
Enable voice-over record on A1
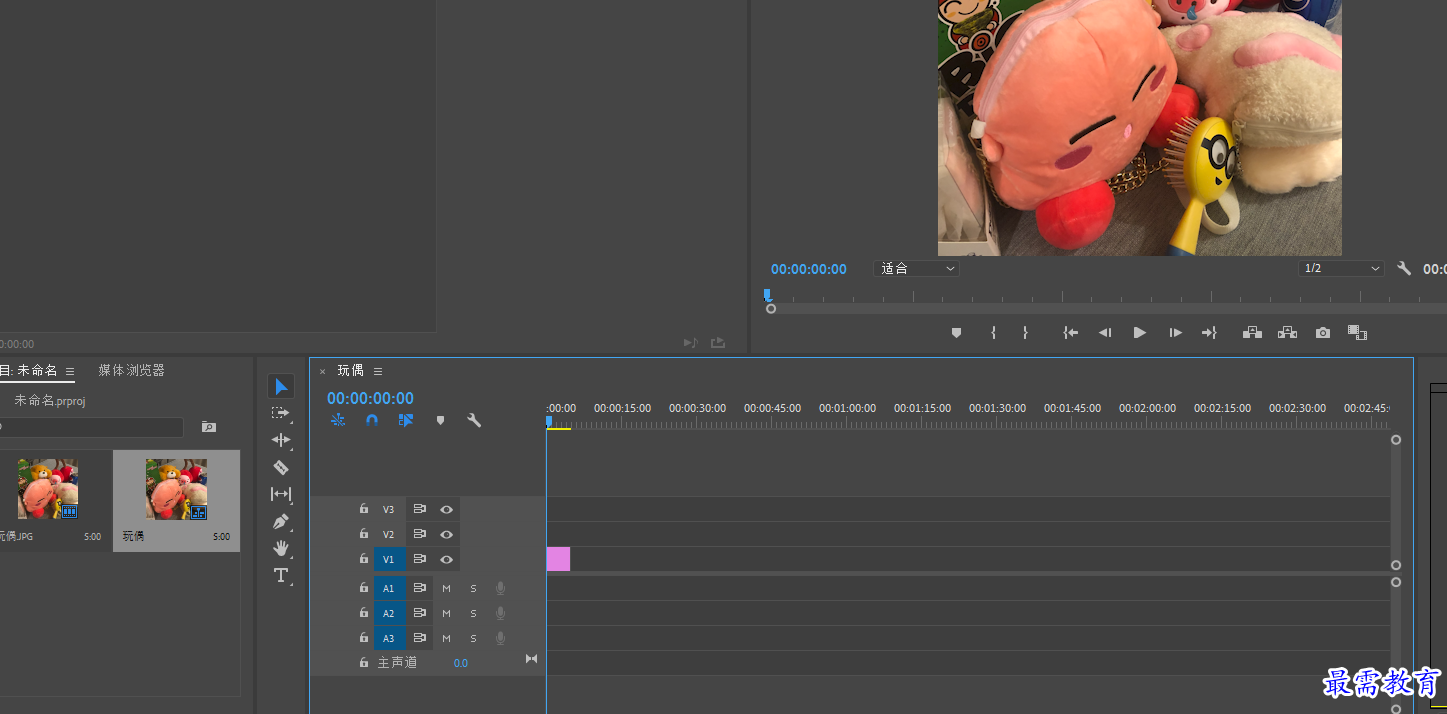click(x=500, y=589)
